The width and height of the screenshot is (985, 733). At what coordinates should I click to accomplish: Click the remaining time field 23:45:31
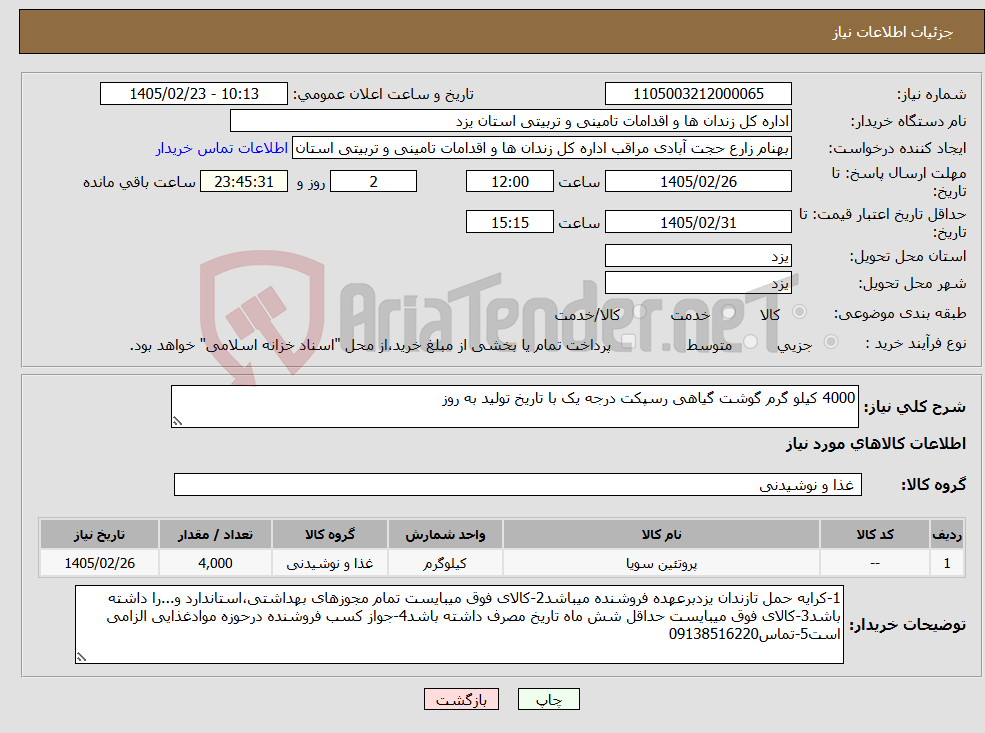pyautogui.click(x=244, y=182)
